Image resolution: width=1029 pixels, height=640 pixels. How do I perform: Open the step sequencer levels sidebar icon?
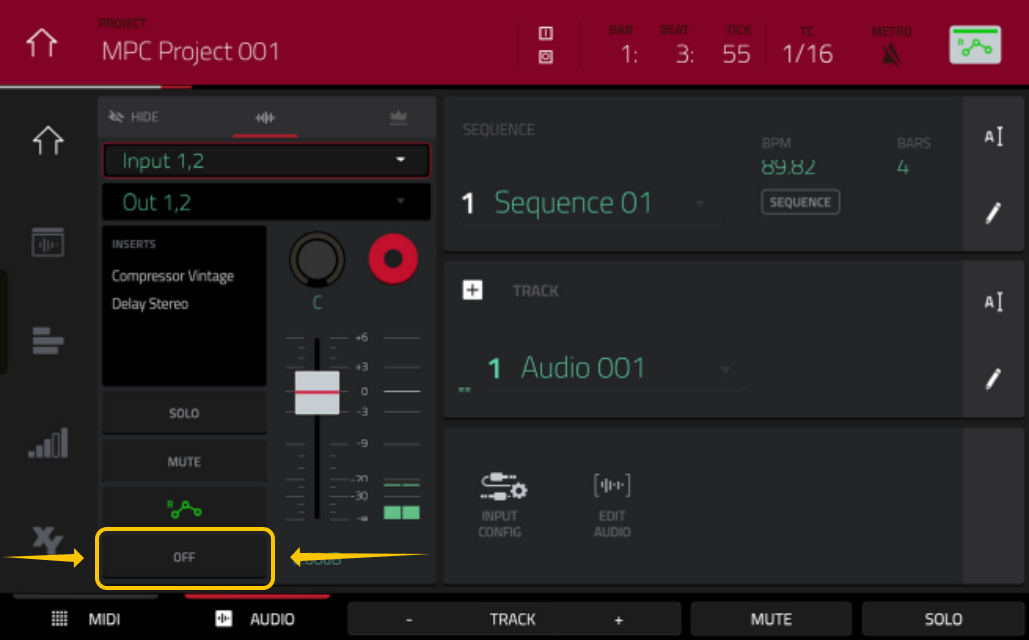(x=48, y=442)
